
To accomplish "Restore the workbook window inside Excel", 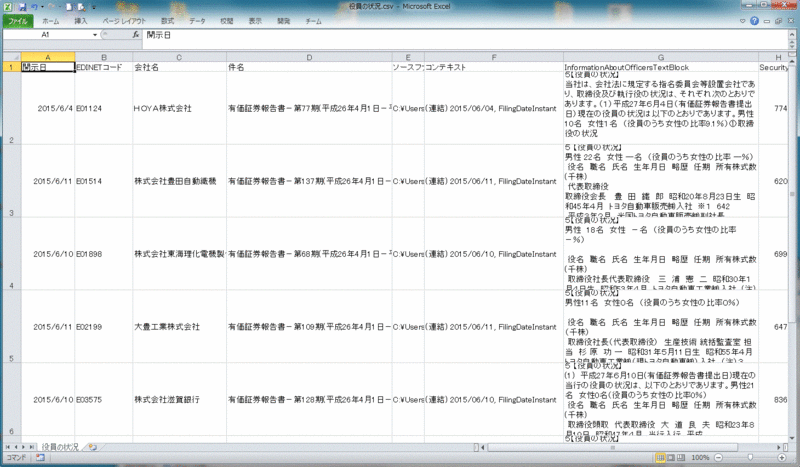I will click(779, 21).
